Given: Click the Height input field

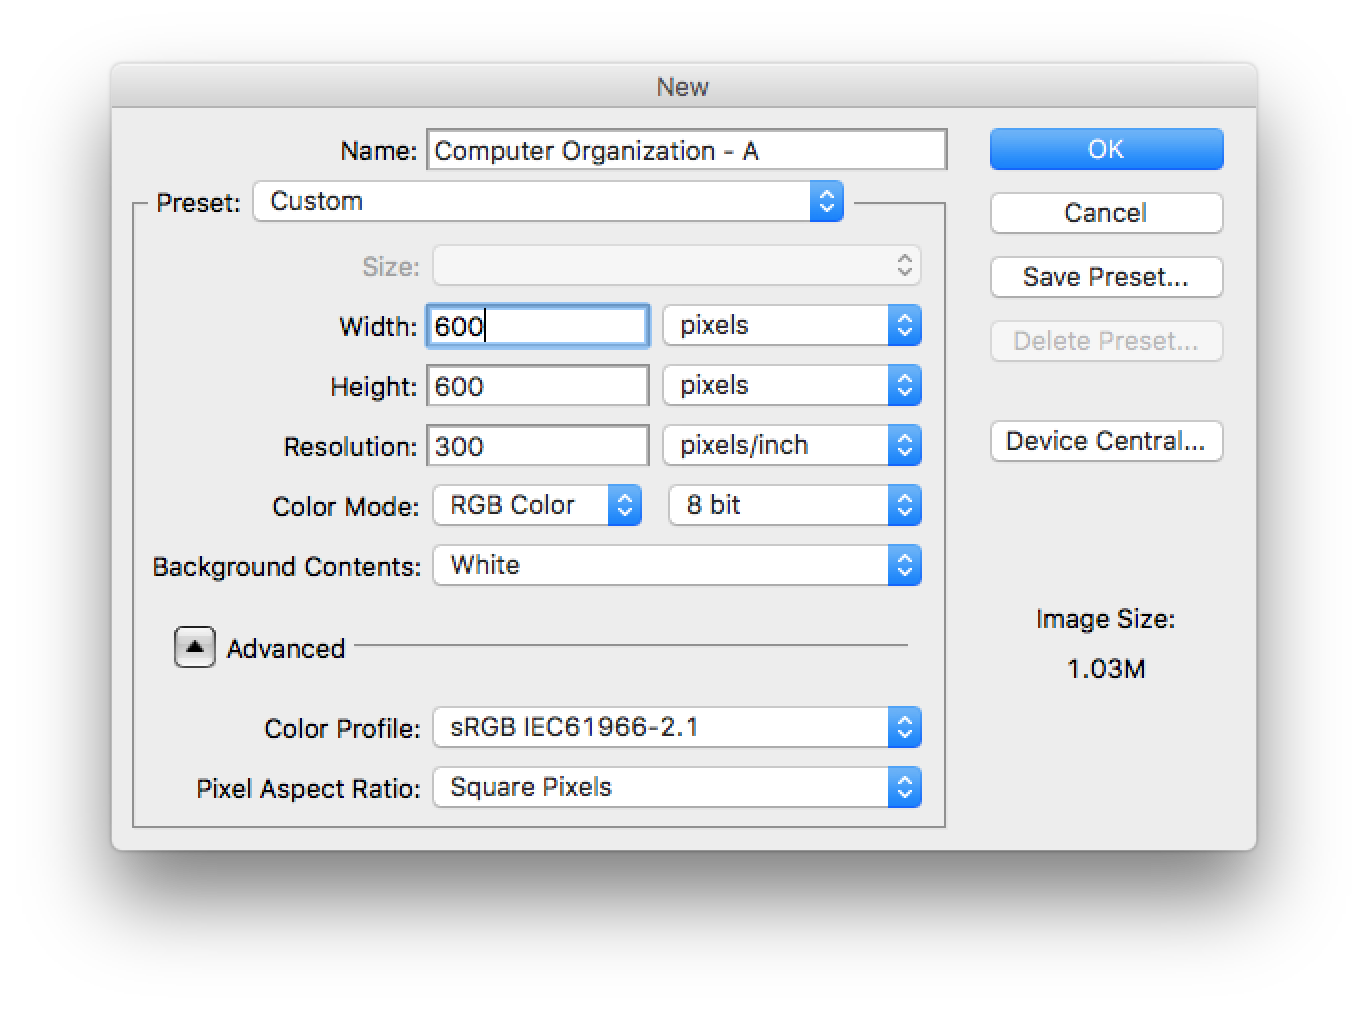Looking at the screenshot, I should [538, 386].
